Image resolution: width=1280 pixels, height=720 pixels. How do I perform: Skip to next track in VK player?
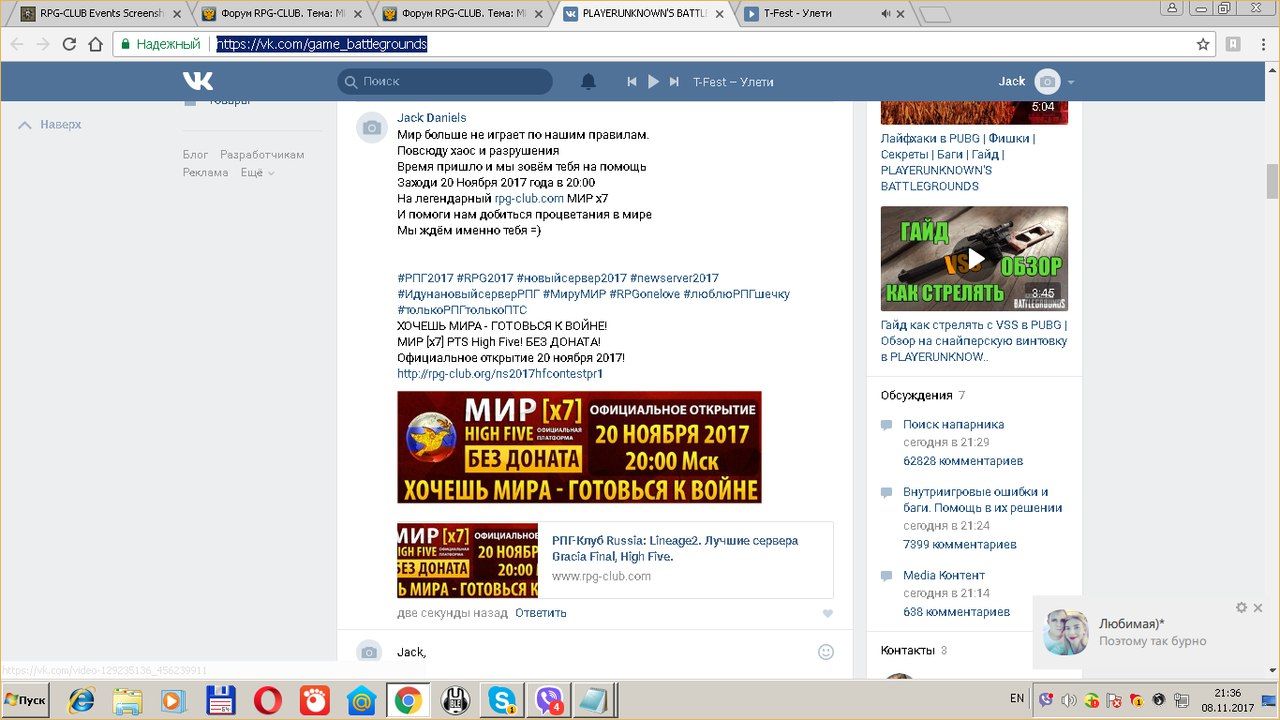point(674,82)
